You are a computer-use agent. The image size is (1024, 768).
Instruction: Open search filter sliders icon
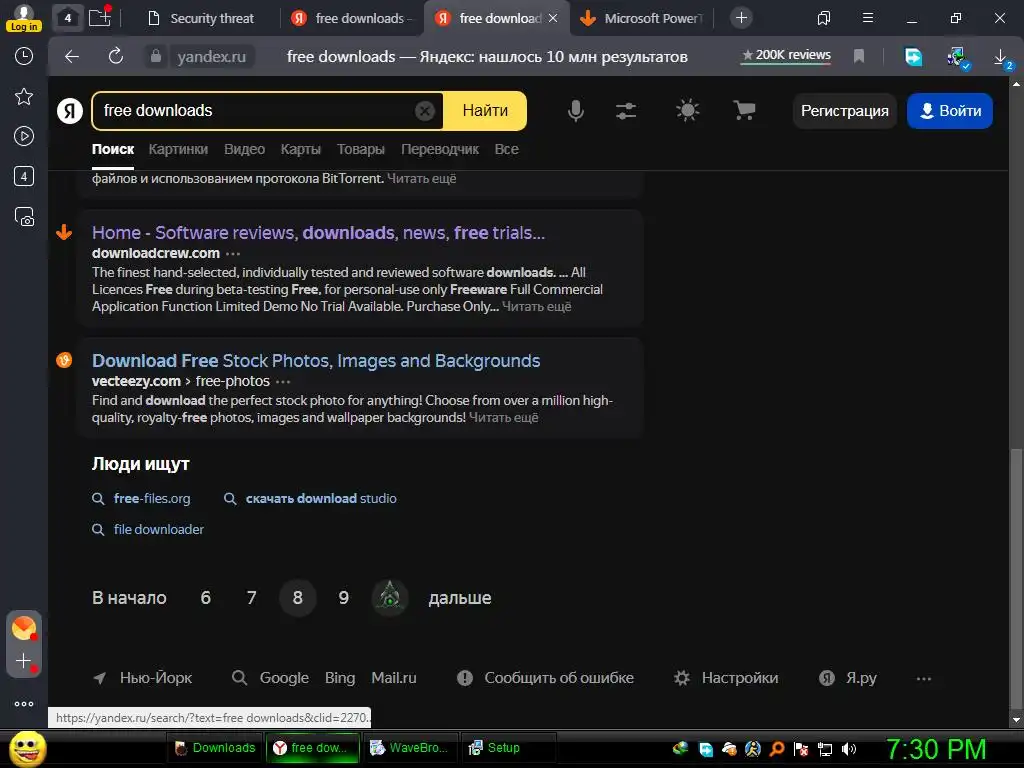[626, 111]
